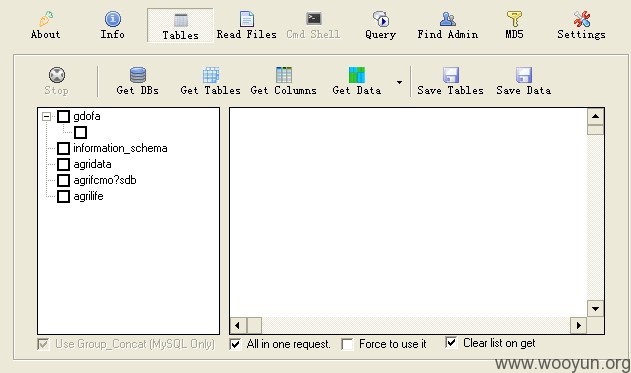631x373 pixels.
Task: Check the gdofa database checkbox
Action: 63,117
